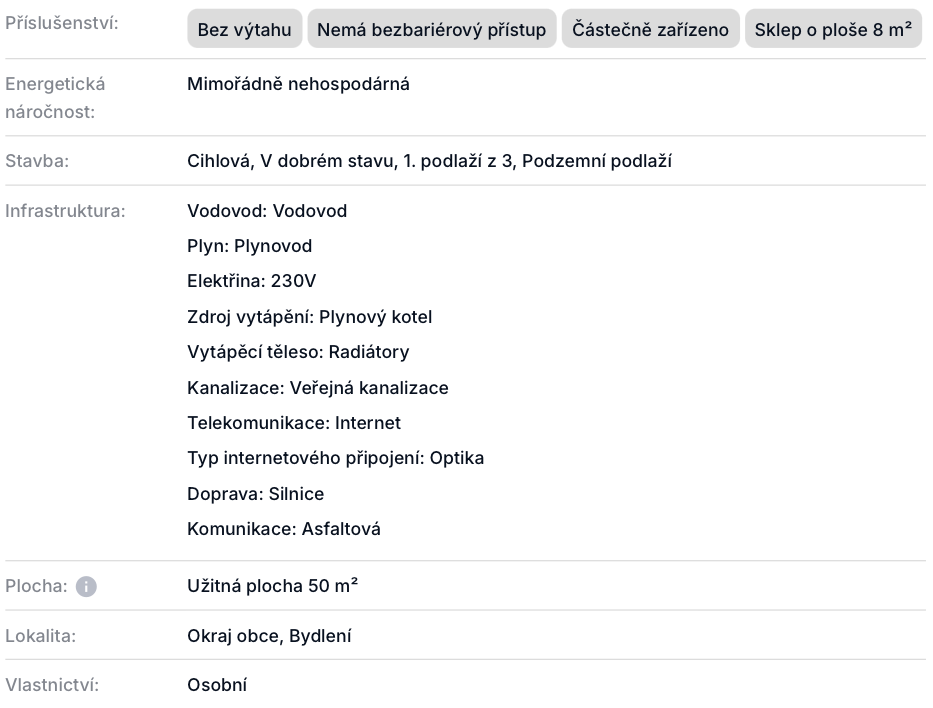Click the "Mimořádně nehospodárná" energy rating text

[x=298, y=84]
